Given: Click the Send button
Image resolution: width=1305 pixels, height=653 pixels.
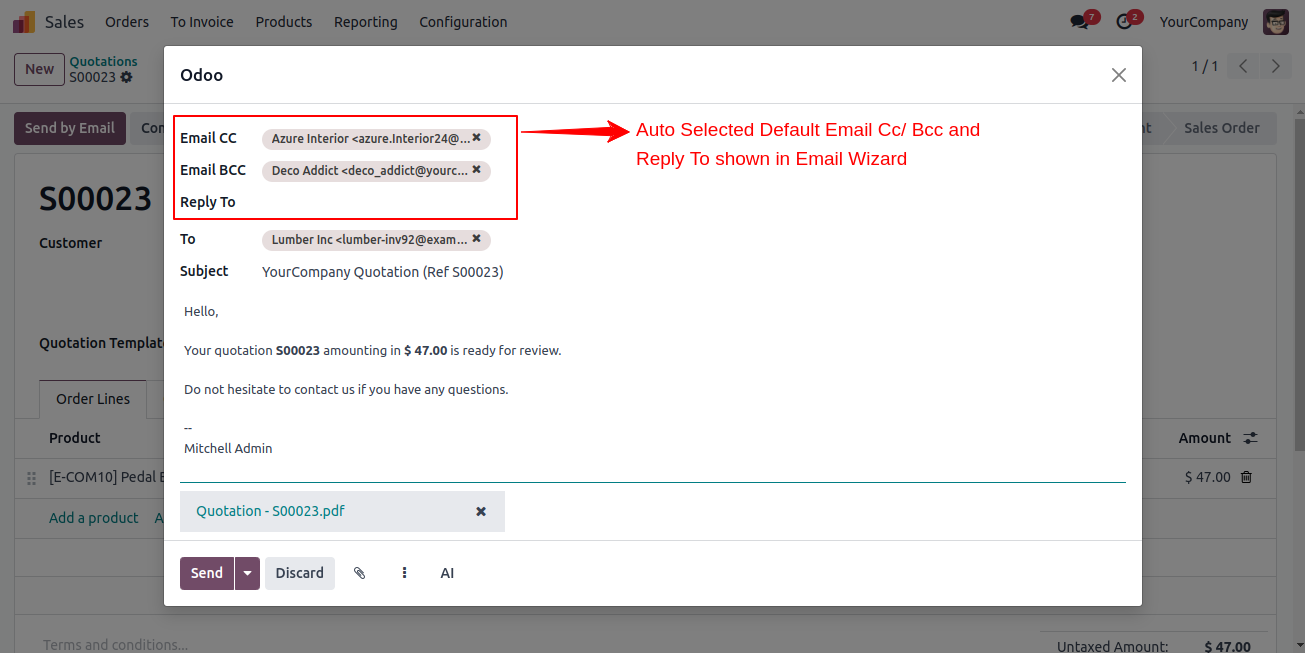Looking at the screenshot, I should pyautogui.click(x=207, y=573).
